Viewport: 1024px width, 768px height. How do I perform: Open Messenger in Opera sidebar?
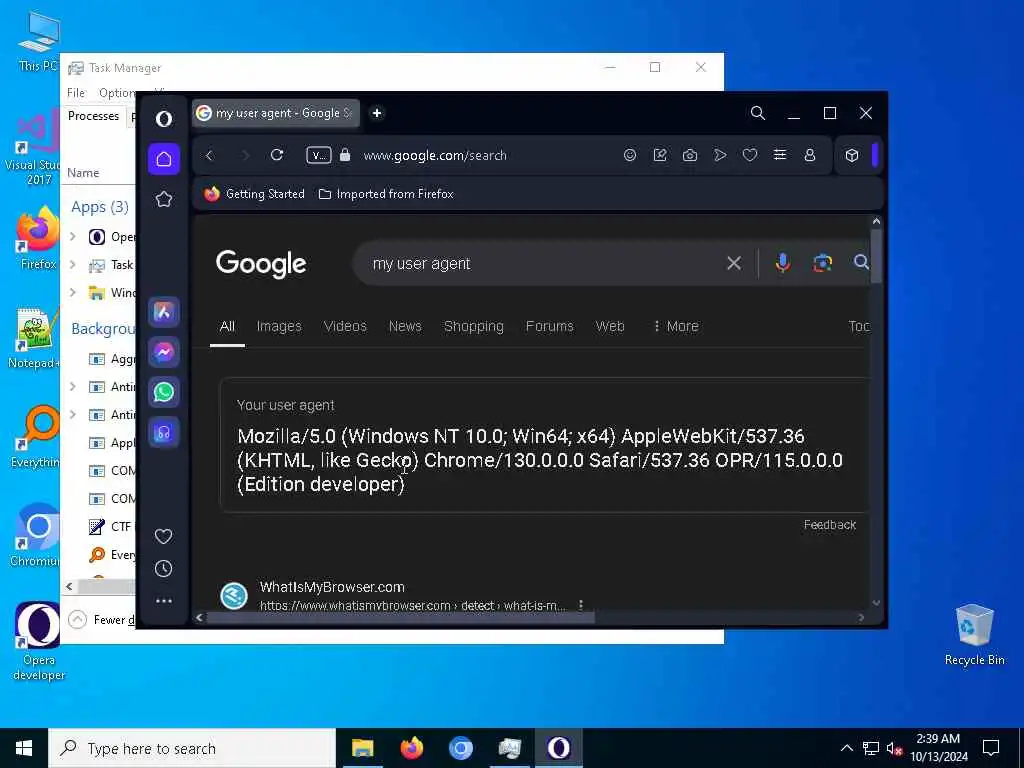(164, 352)
